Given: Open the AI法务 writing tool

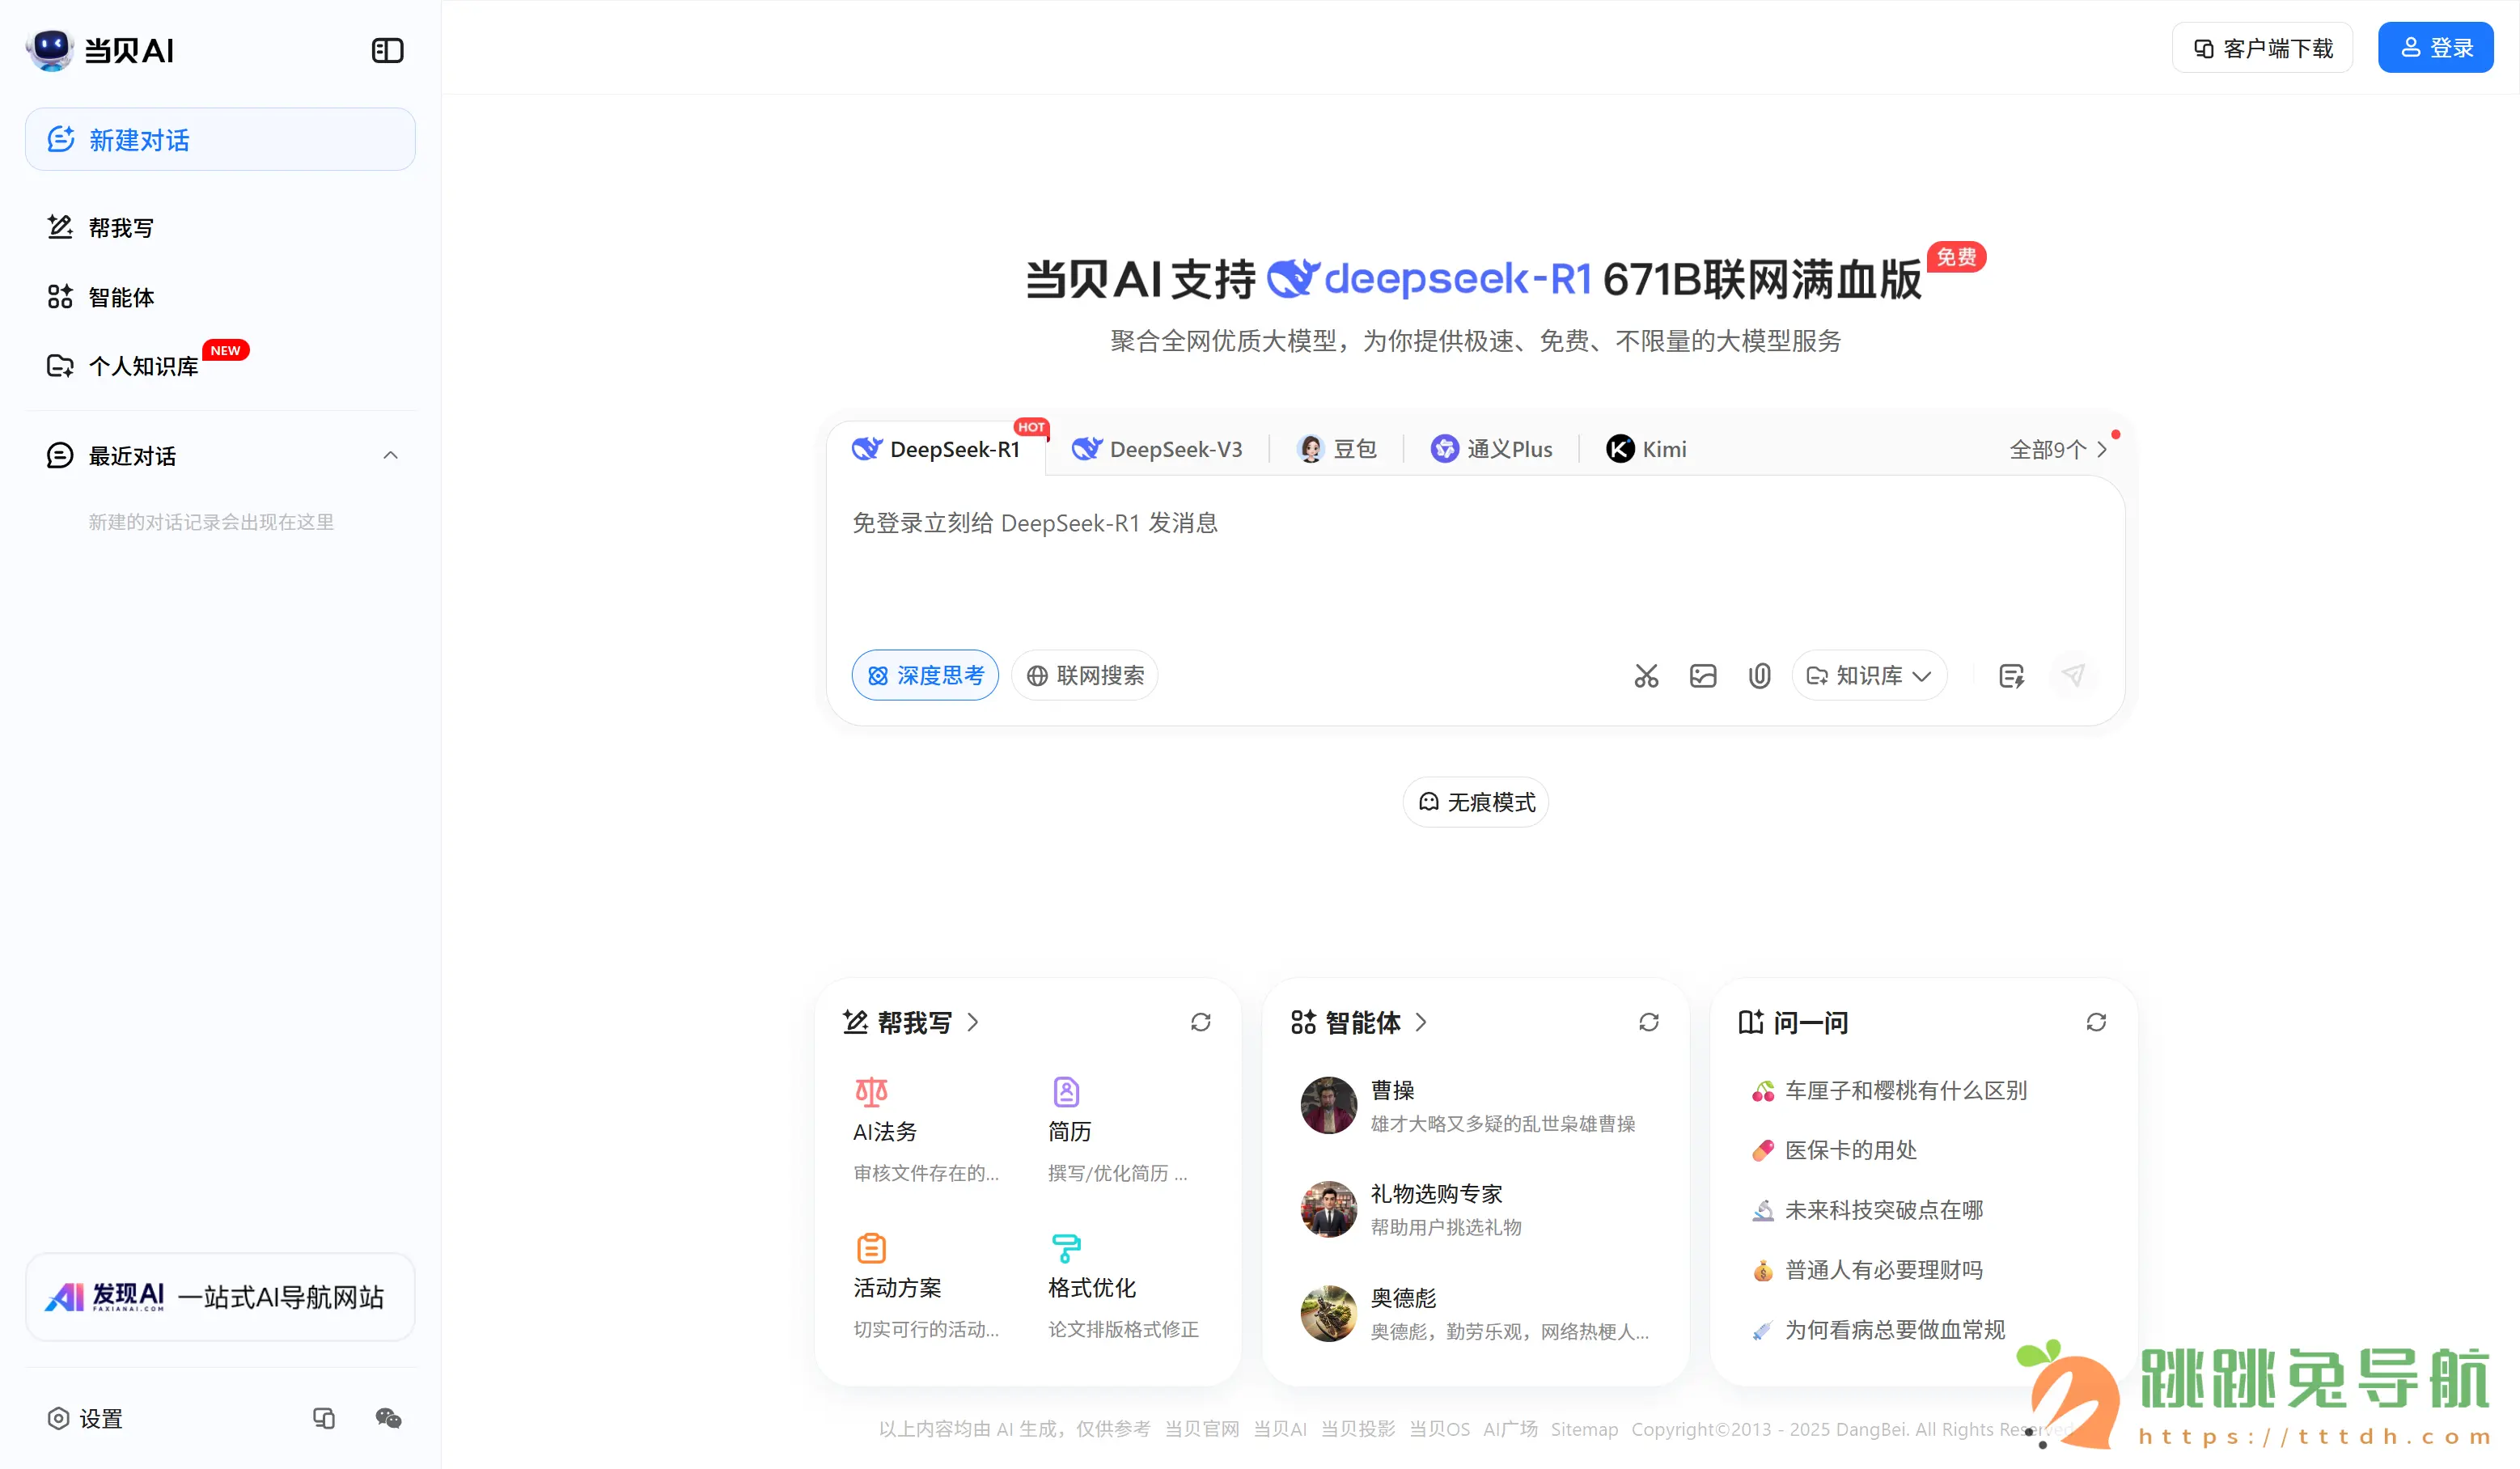Looking at the screenshot, I should click(x=927, y=1130).
